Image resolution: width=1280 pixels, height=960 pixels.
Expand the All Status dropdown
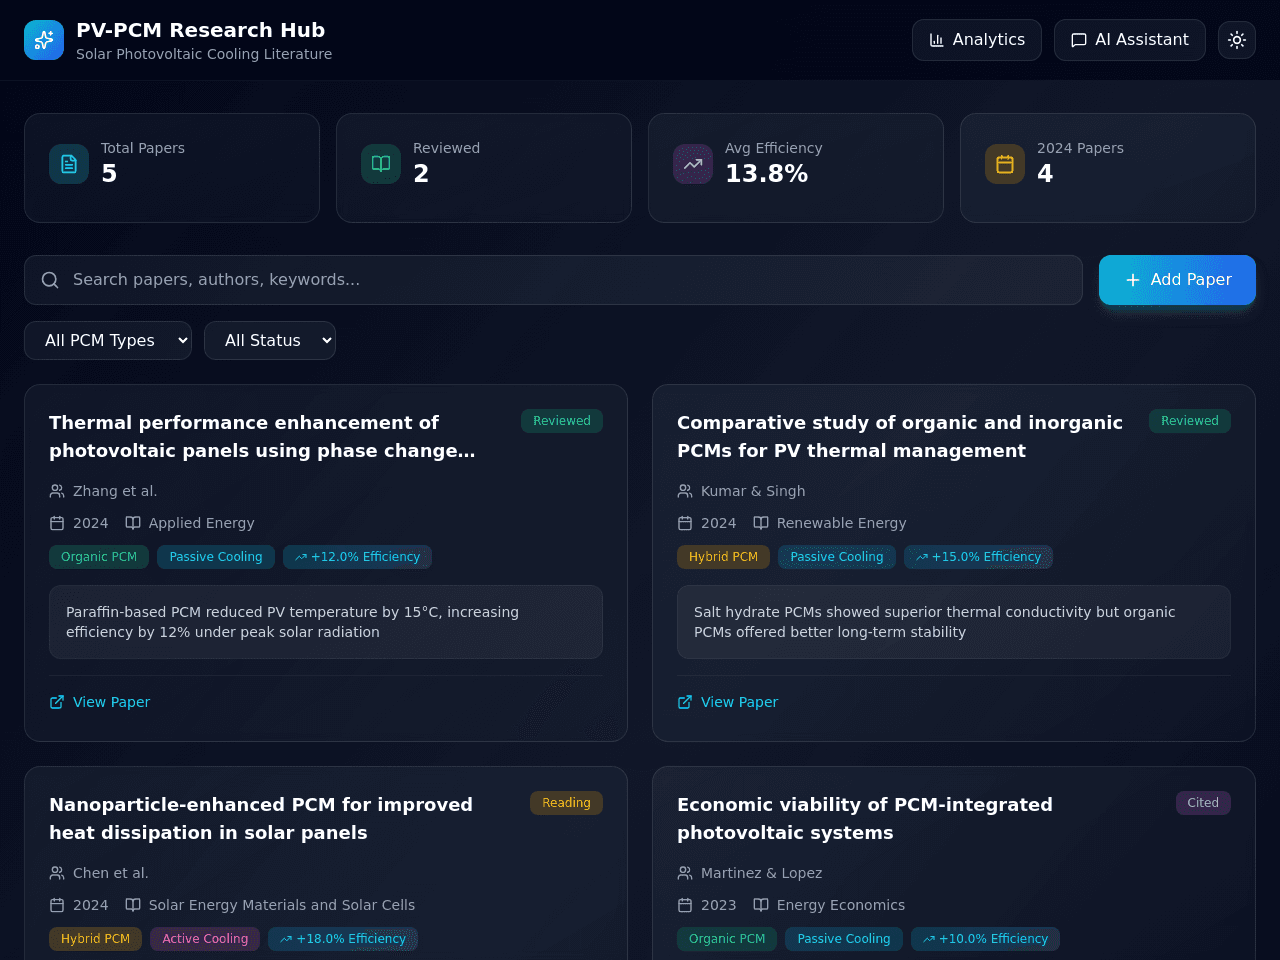click(270, 340)
